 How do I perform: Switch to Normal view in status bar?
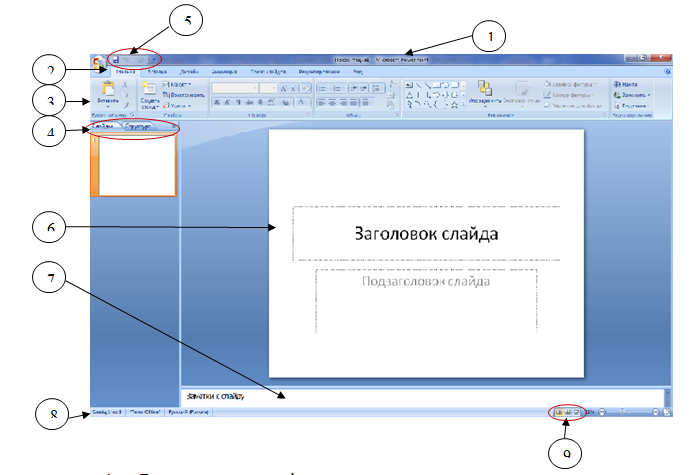556,412
